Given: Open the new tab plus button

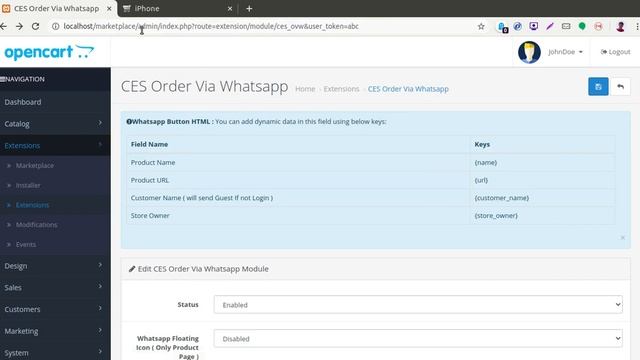Looking at the screenshot, I should tap(249, 8).
